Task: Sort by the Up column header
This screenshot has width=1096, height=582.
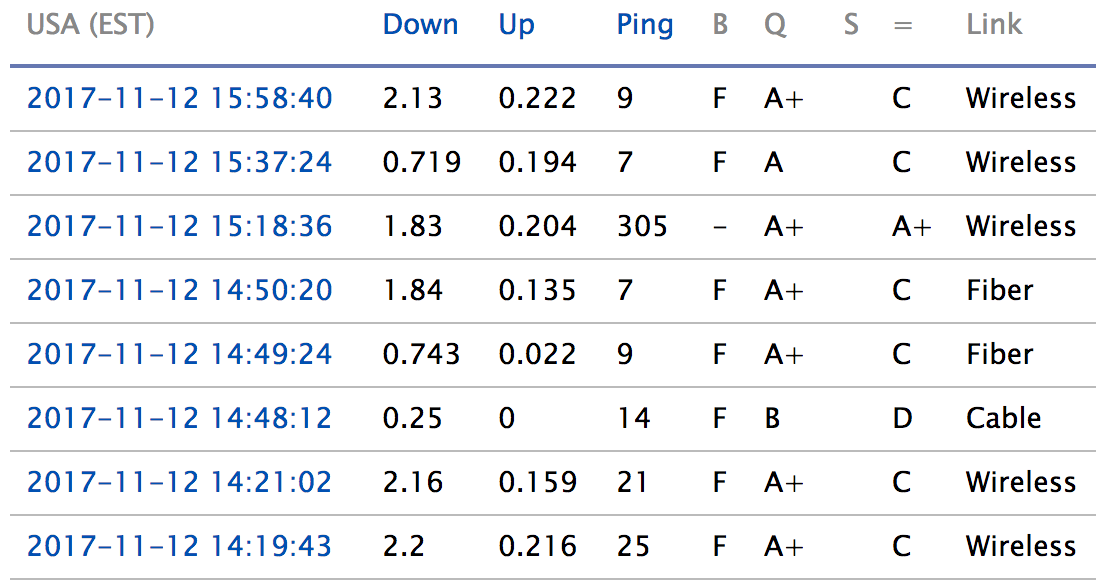Action: point(516,25)
